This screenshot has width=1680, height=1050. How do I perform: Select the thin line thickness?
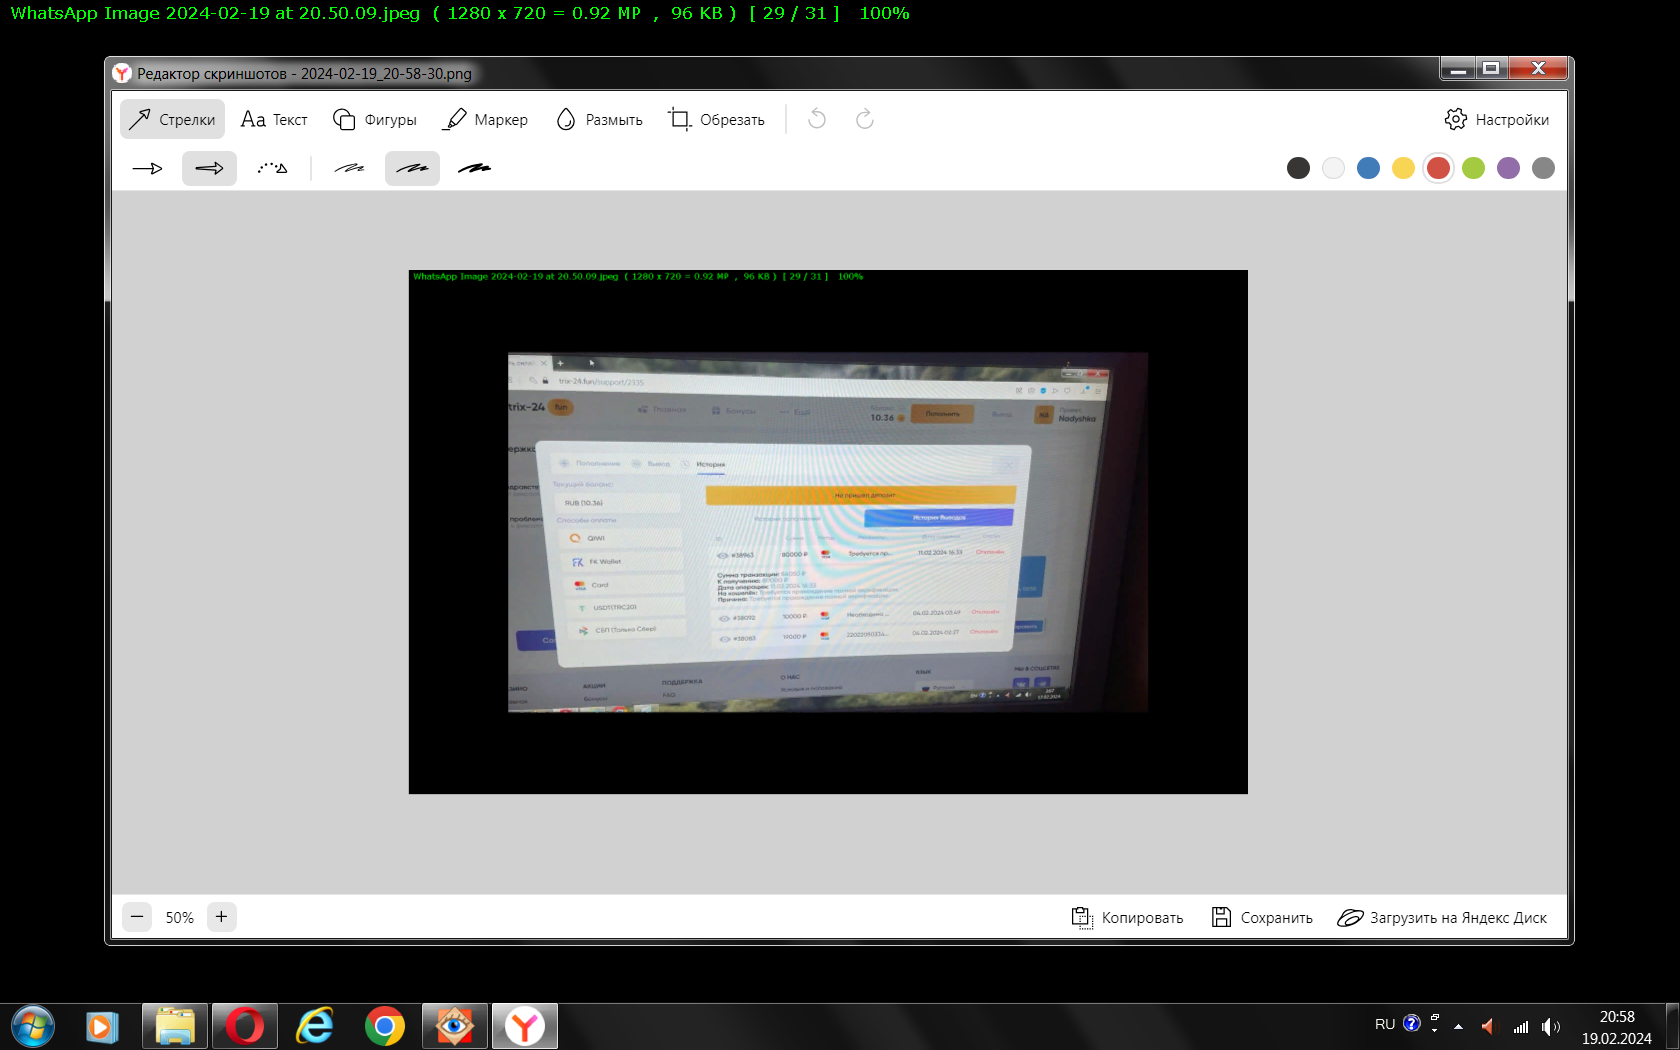pos(349,168)
